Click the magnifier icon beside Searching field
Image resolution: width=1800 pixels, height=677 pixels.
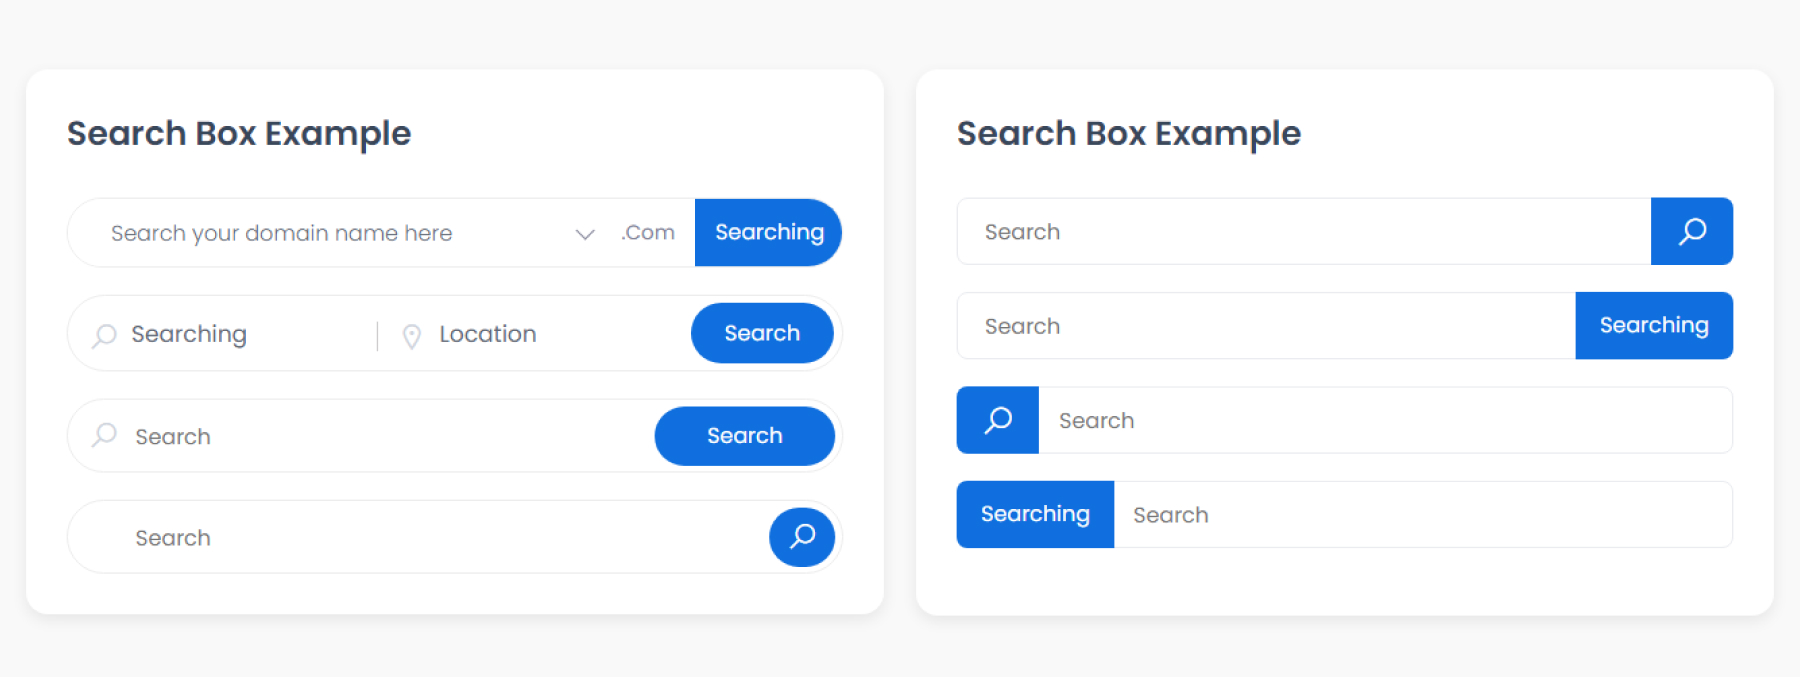click(104, 335)
